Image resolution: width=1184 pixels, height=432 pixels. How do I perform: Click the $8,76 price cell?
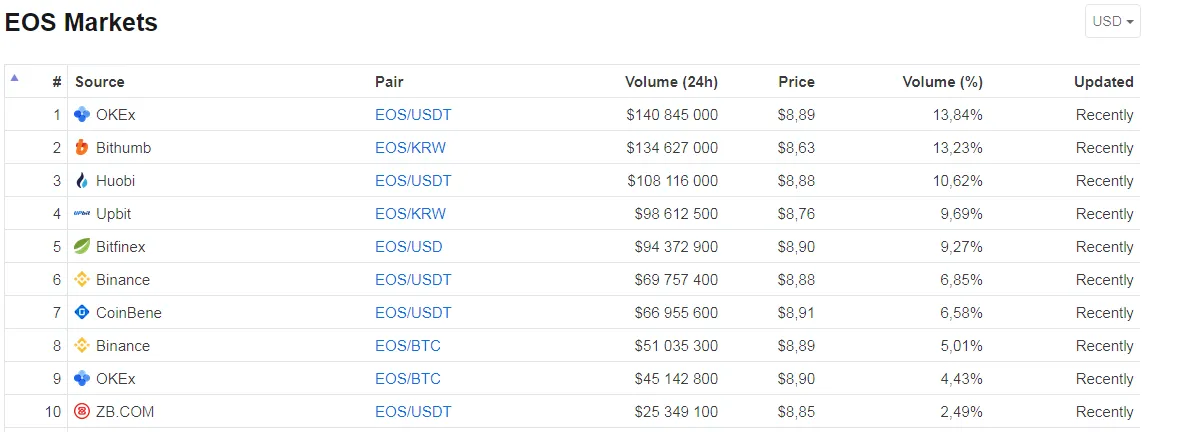(797, 214)
